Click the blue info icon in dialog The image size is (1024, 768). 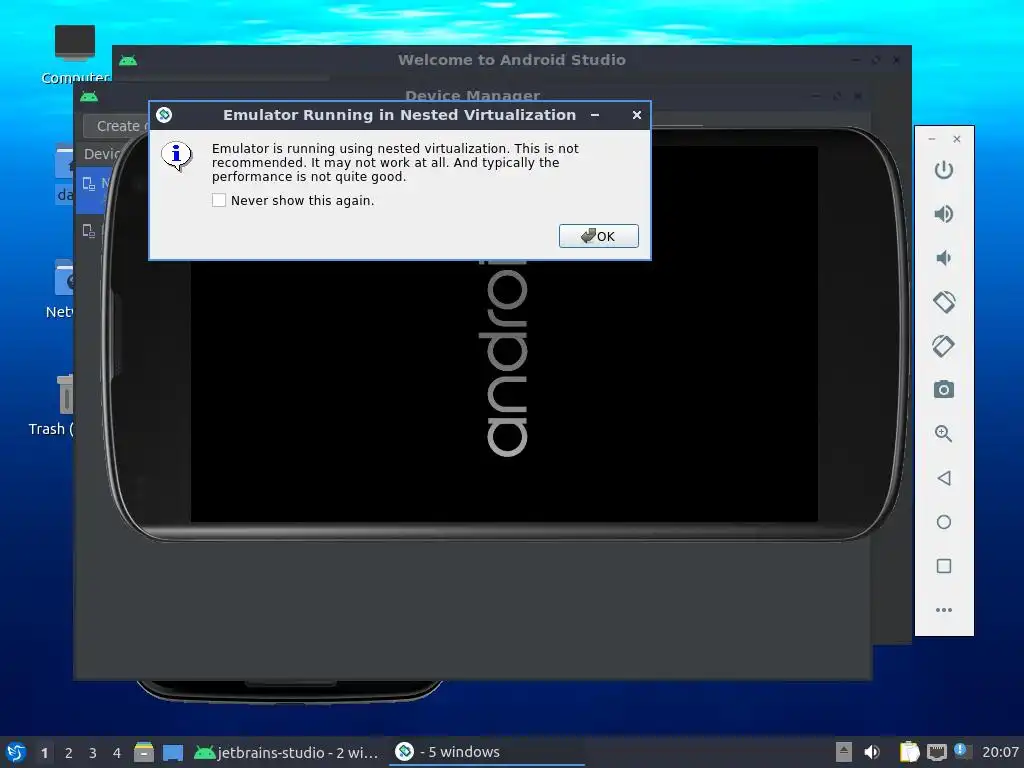tap(176, 155)
